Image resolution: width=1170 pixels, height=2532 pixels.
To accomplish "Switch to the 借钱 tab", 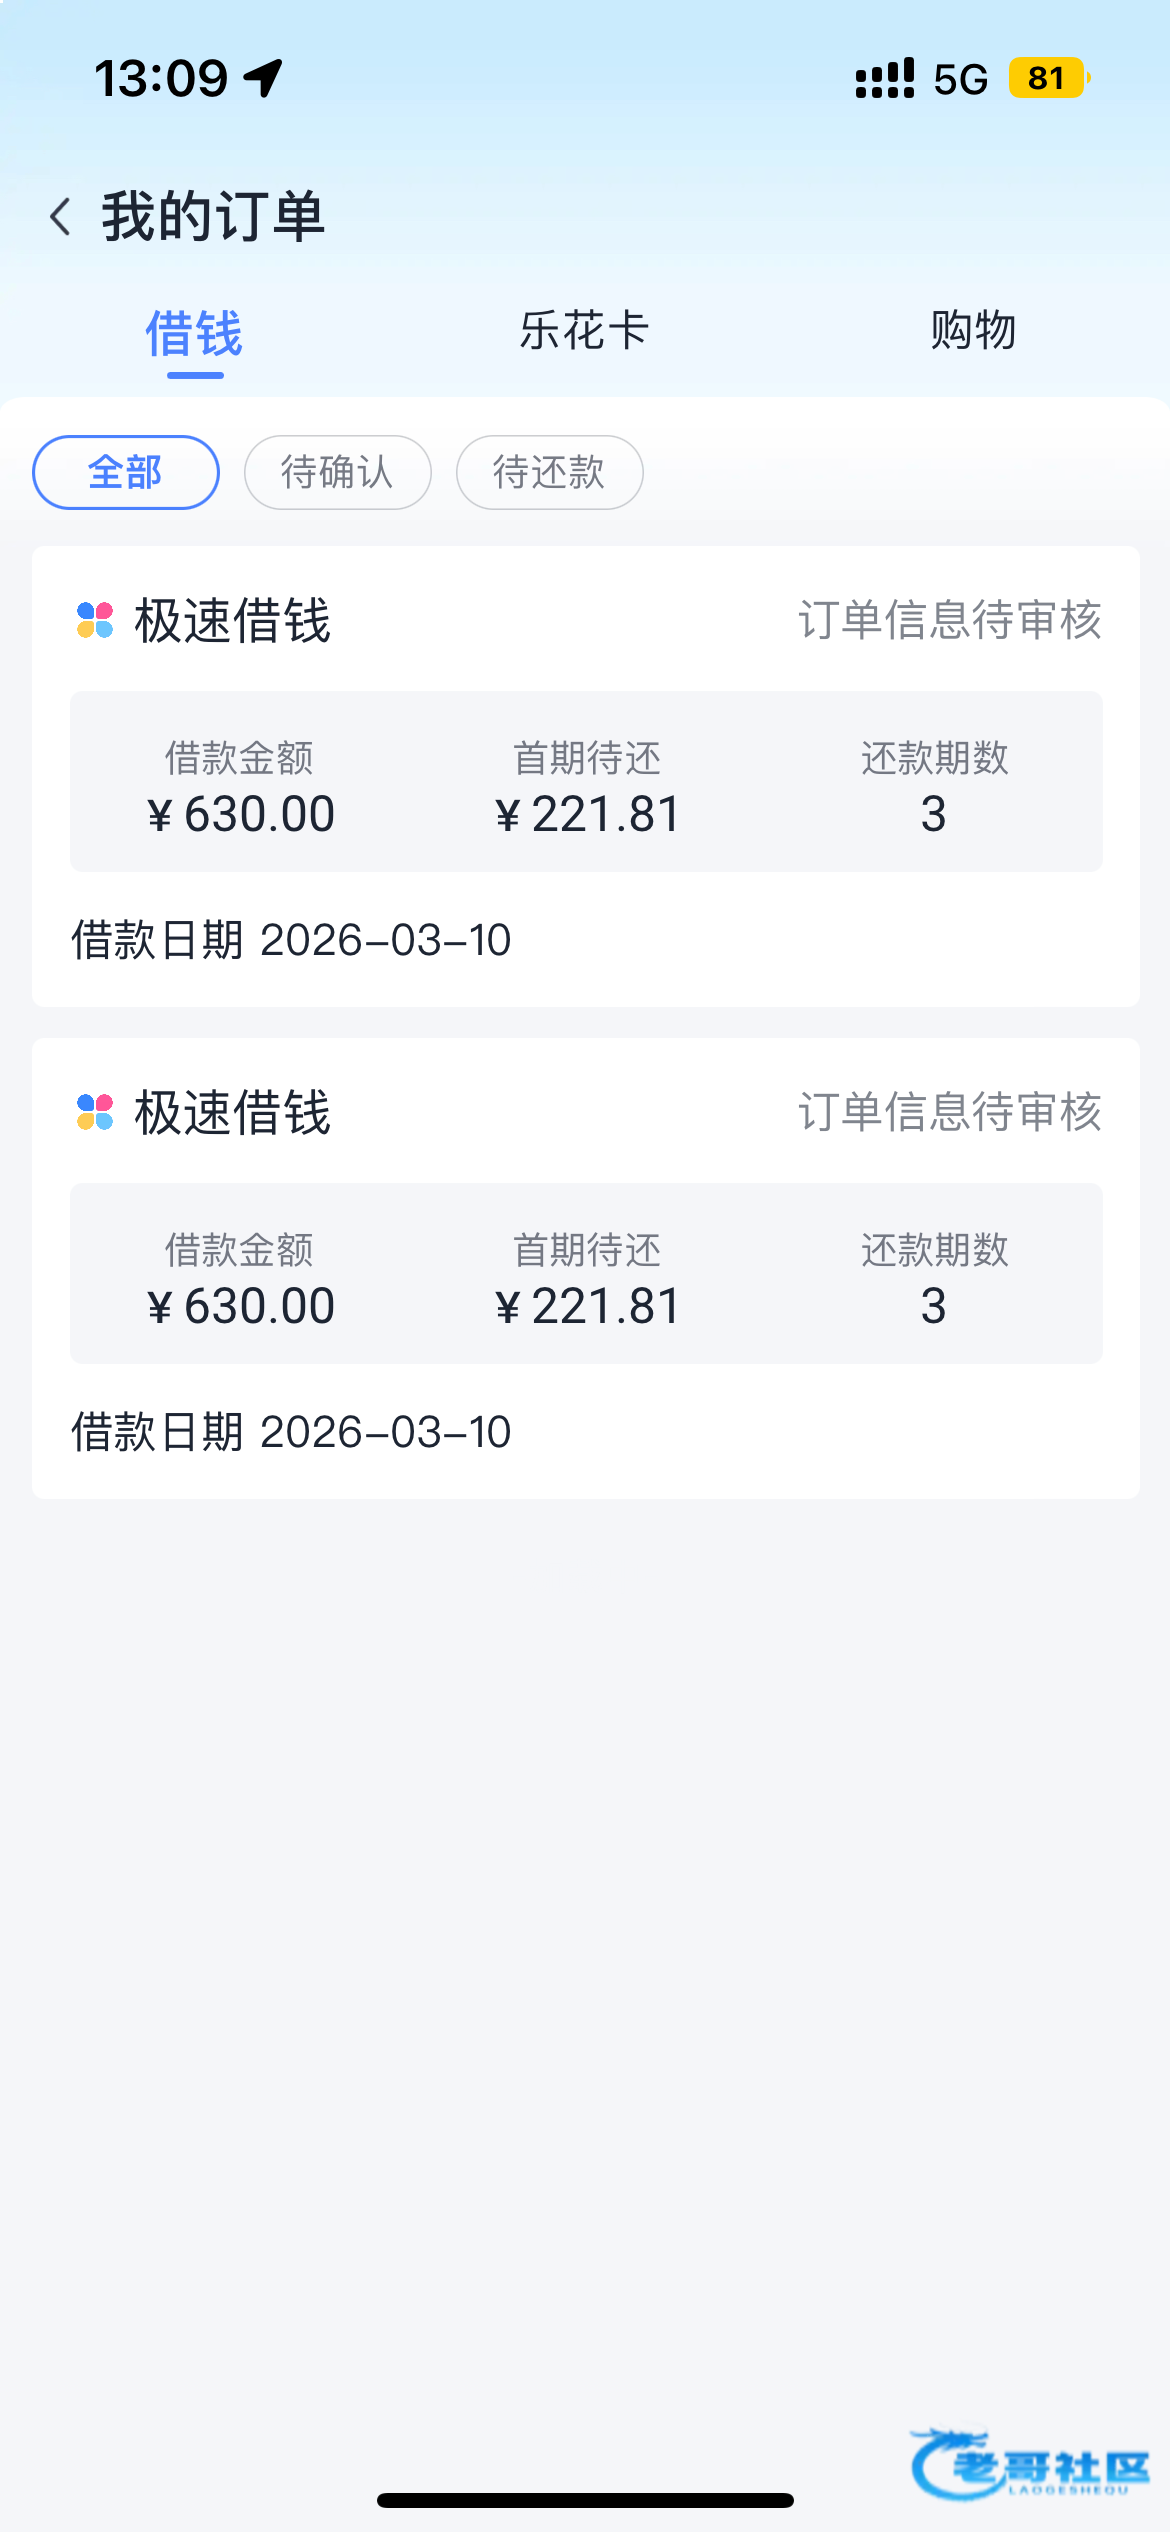I will pos(194,333).
